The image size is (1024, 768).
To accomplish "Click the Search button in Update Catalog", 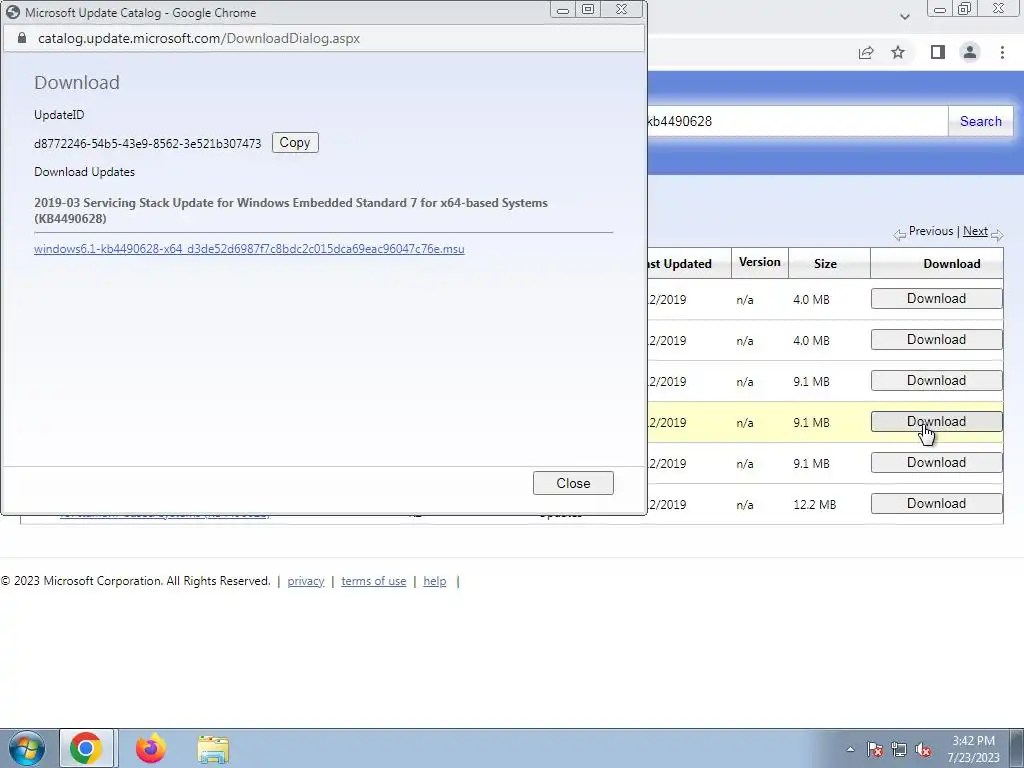I will [980, 121].
